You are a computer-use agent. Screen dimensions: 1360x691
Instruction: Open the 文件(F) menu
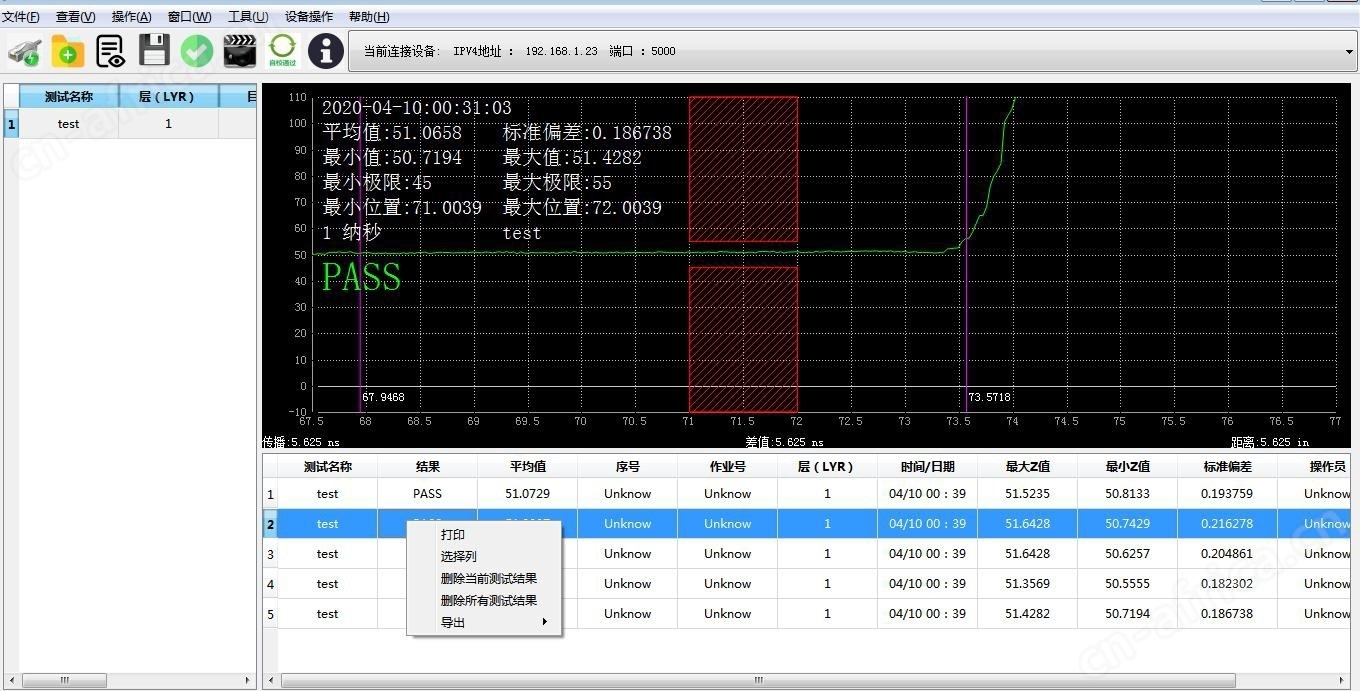point(20,17)
